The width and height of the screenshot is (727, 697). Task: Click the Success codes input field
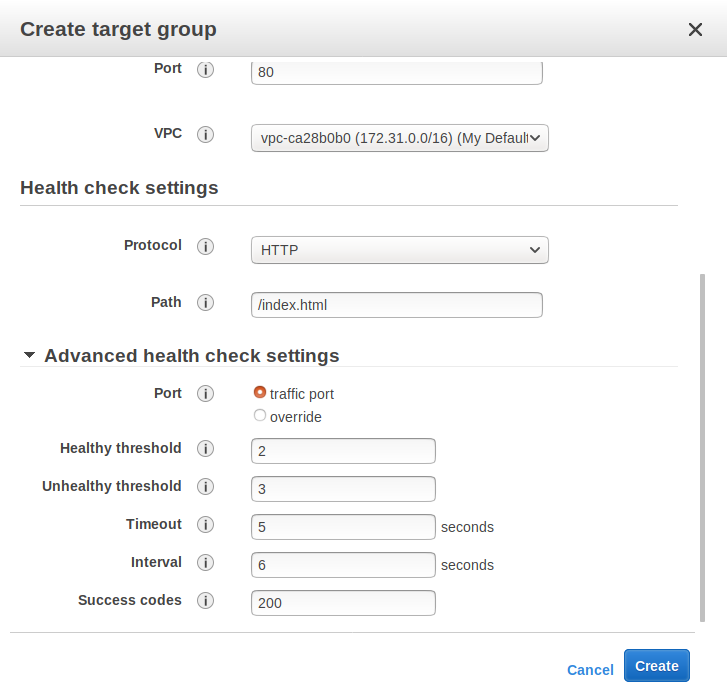click(x=343, y=603)
